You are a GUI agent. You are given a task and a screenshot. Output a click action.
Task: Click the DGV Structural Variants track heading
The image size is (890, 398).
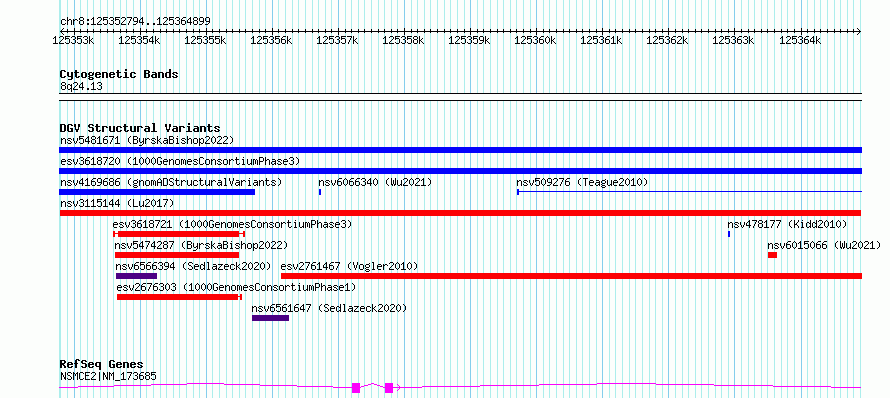140,128
